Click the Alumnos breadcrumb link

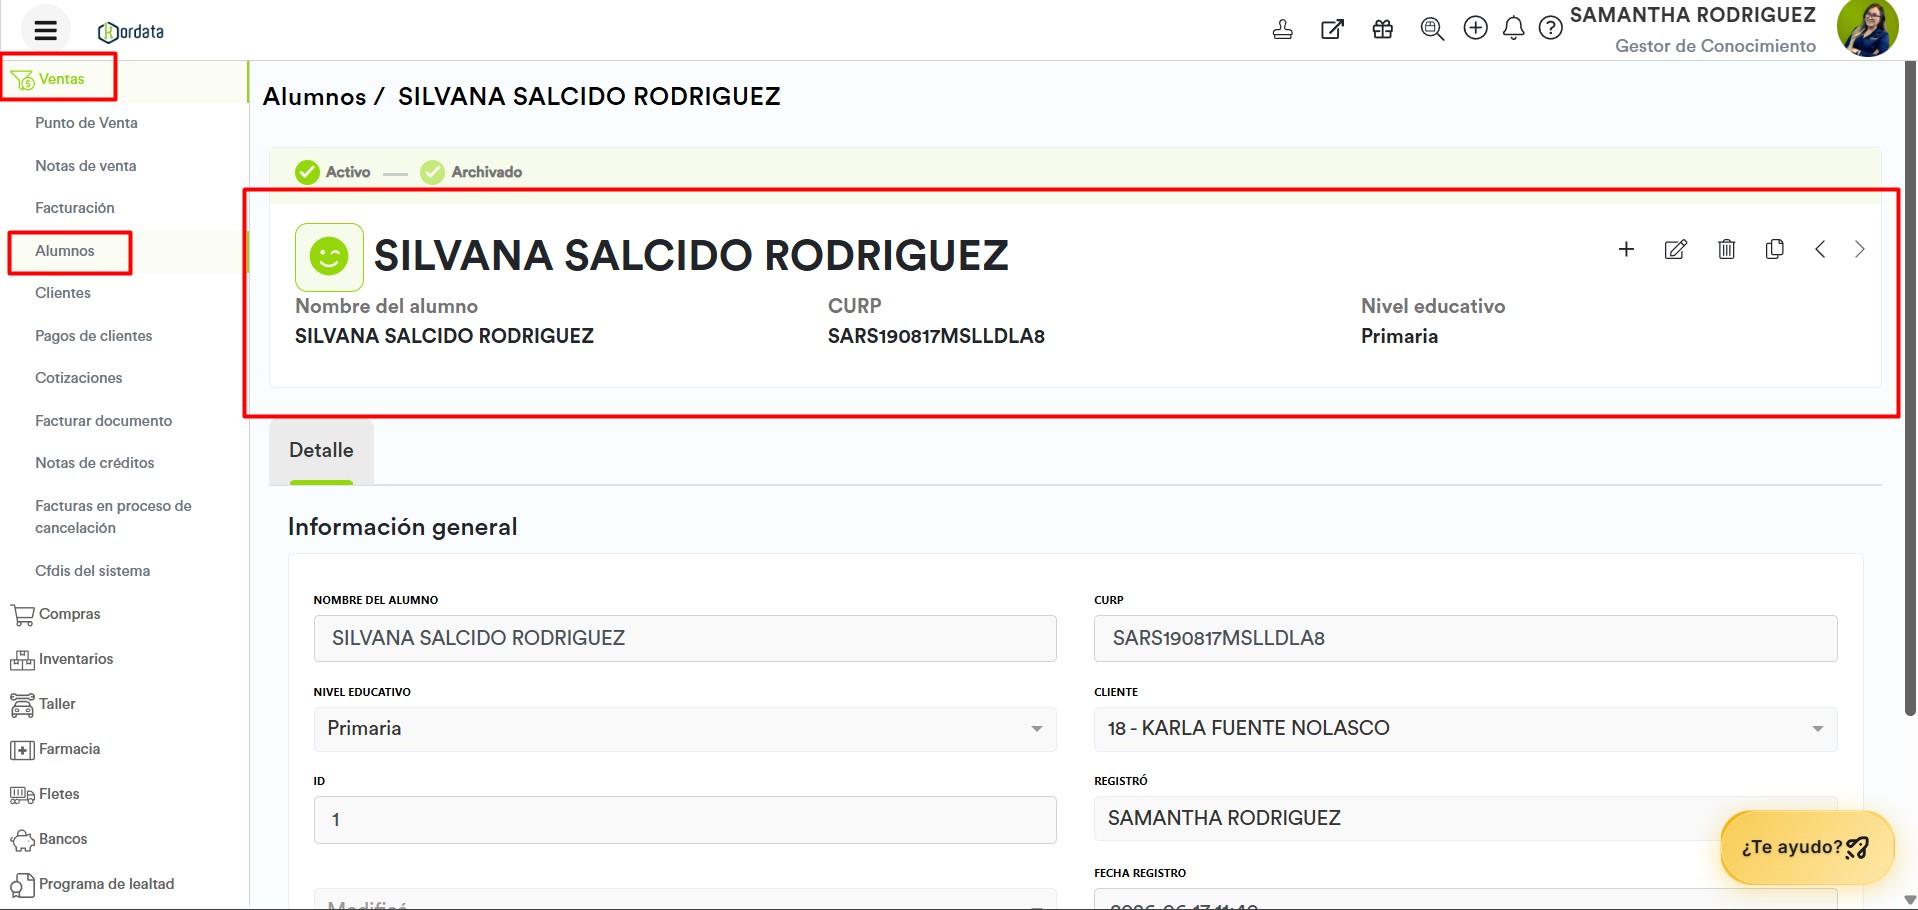coord(314,97)
